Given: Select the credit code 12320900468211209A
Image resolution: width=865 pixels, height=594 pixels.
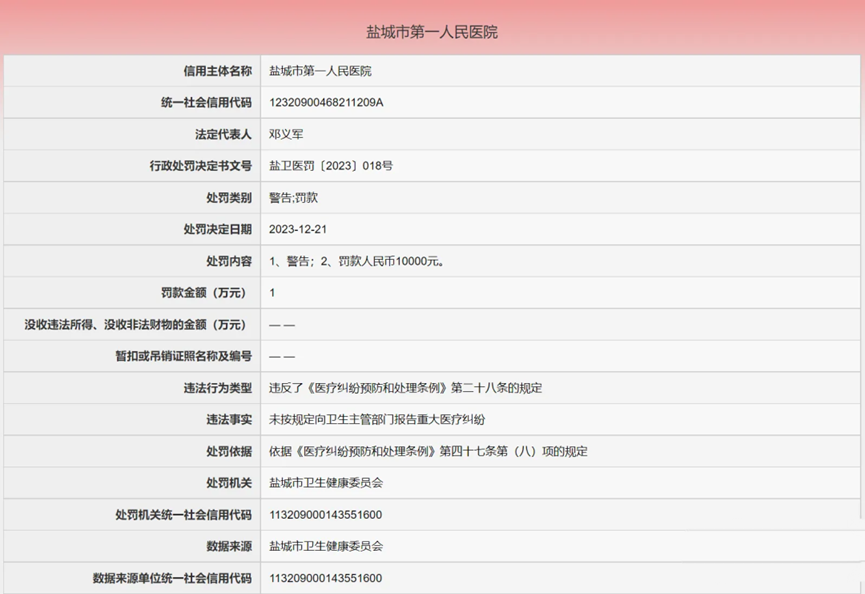Looking at the screenshot, I should (x=326, y=103).
